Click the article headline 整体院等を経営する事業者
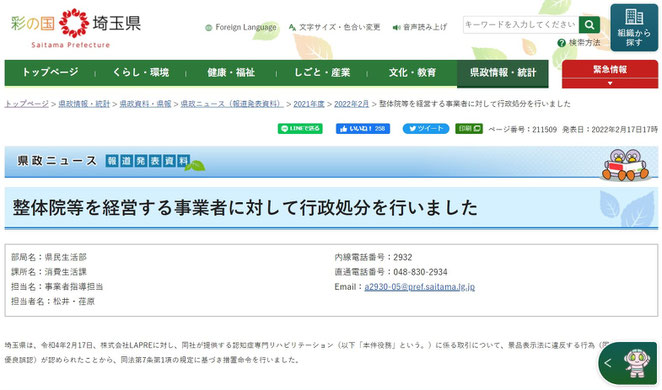The image size is (662, 390). [245, 208]
